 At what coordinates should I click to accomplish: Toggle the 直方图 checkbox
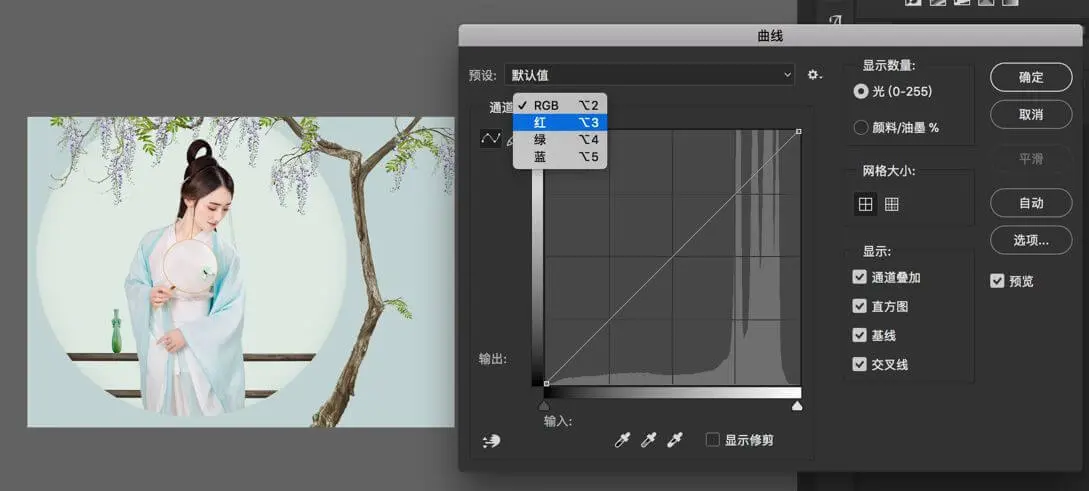point(859,306)
